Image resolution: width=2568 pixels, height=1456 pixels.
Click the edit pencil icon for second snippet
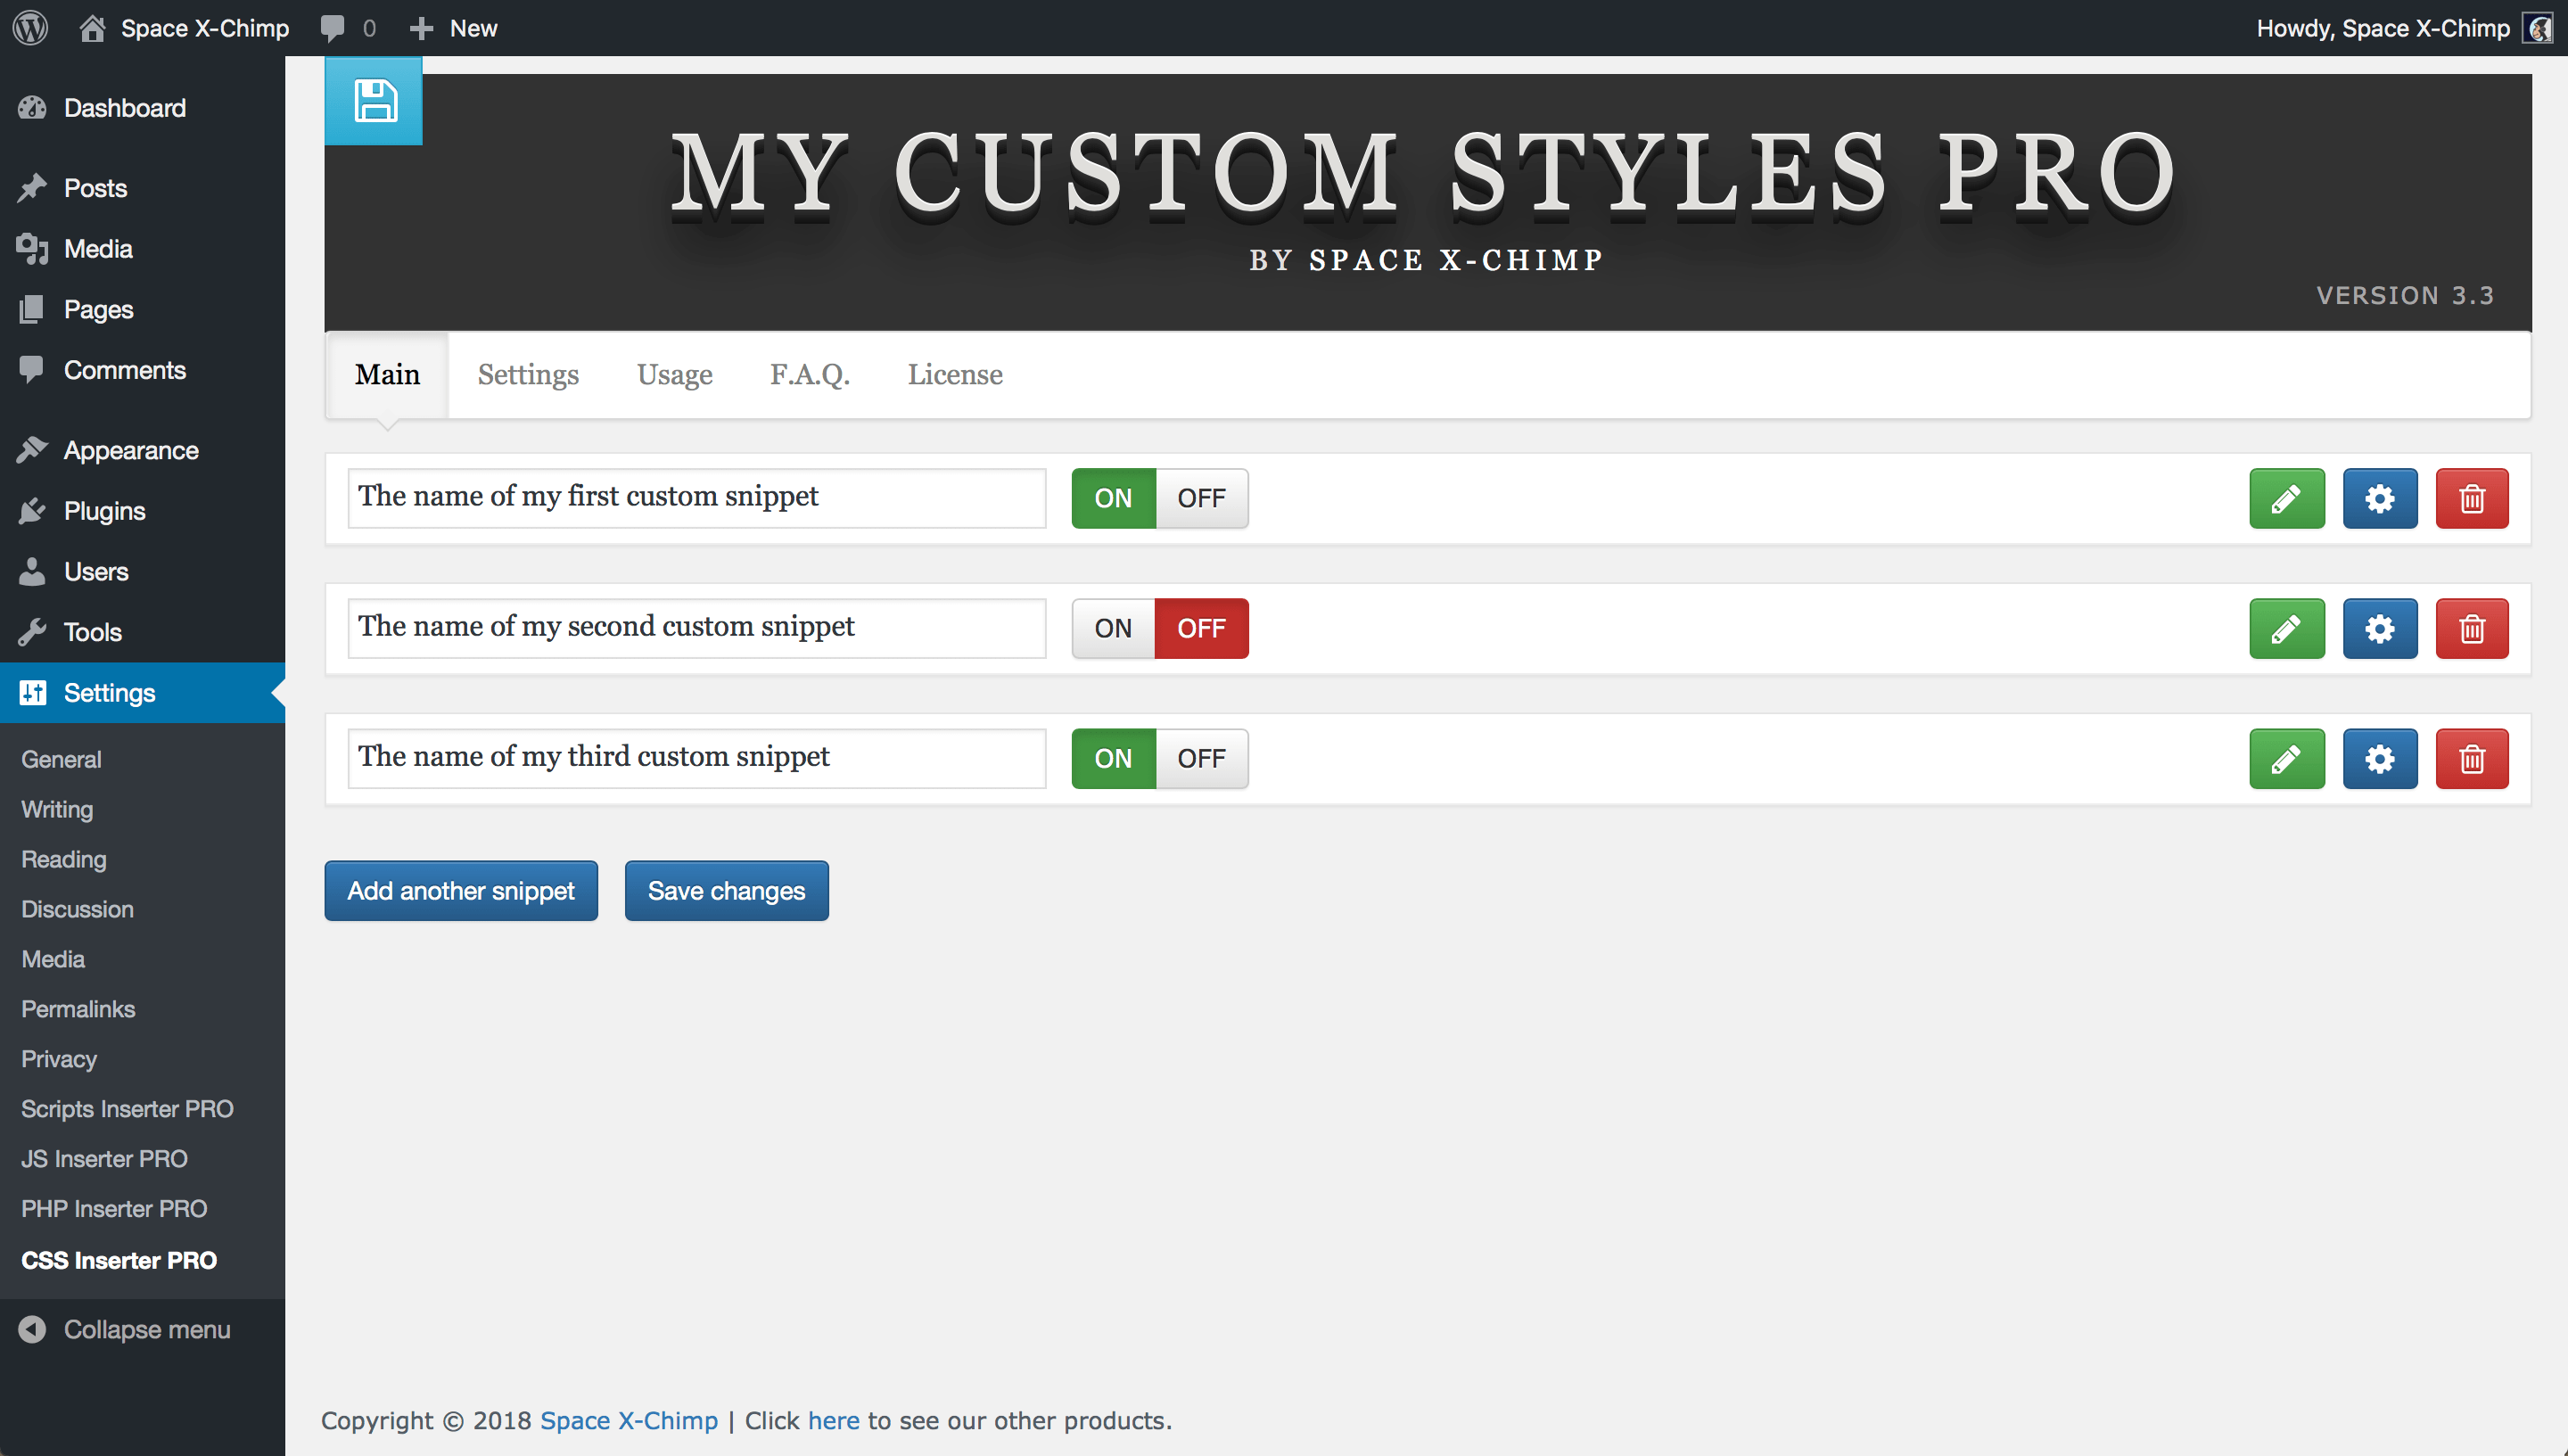click(x=2286, y=628)
